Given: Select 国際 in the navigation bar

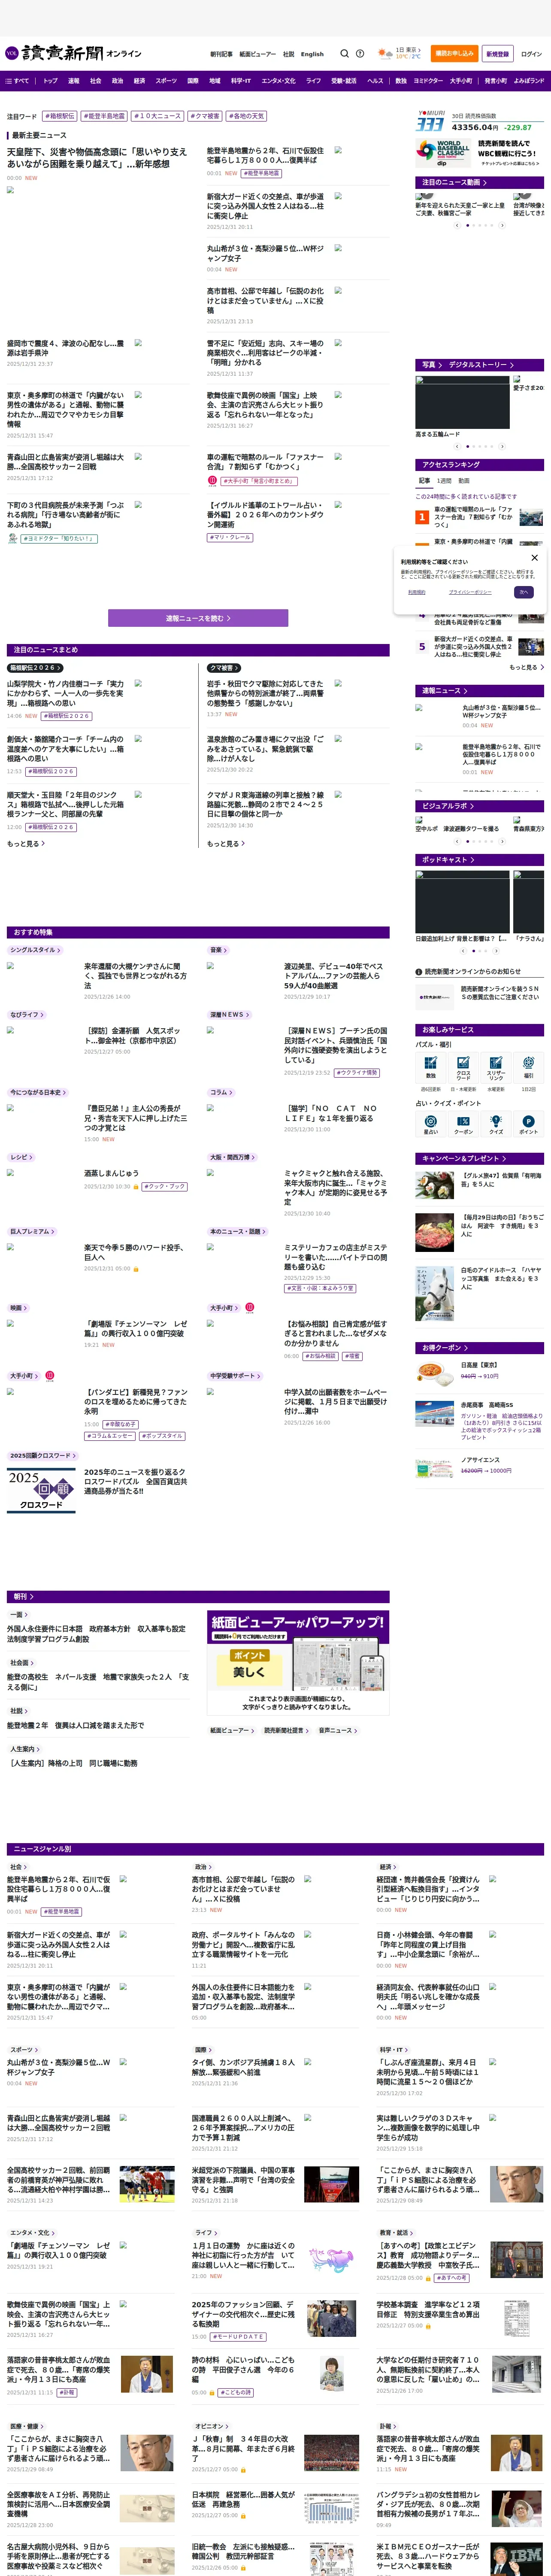Looking at the screenshot, I should 193,81.
